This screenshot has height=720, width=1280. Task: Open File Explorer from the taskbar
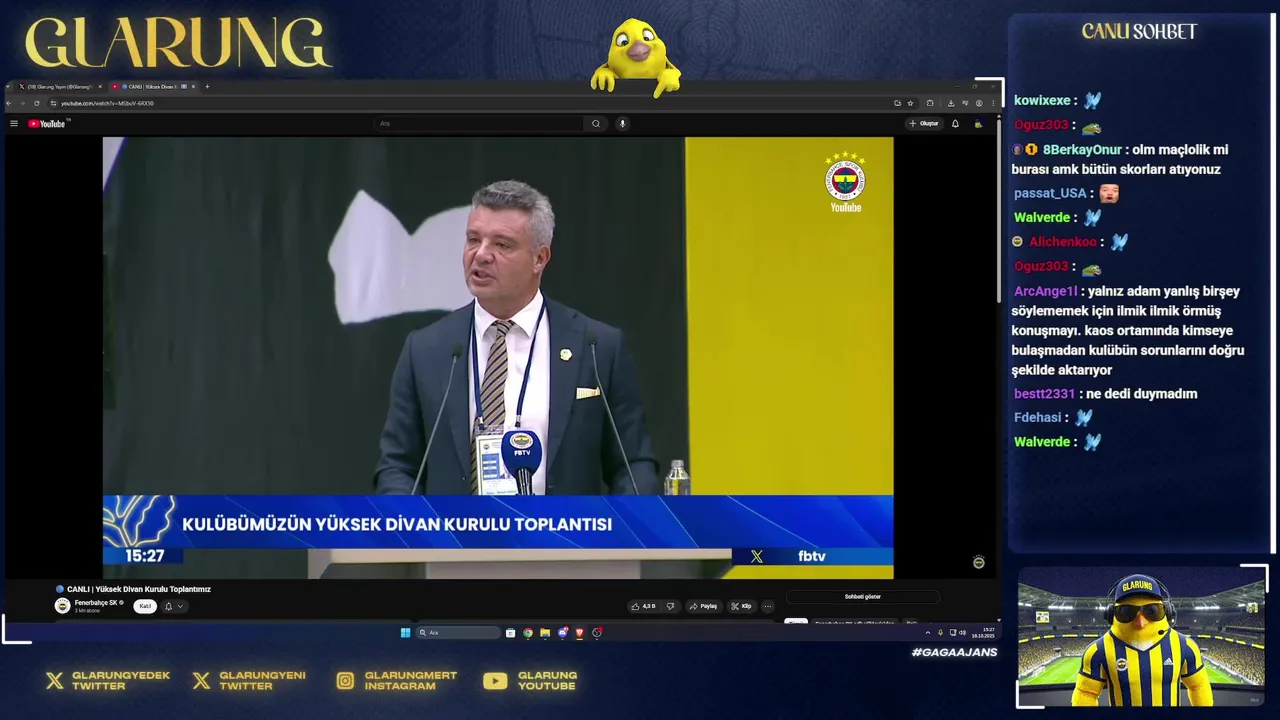point(545,633)
